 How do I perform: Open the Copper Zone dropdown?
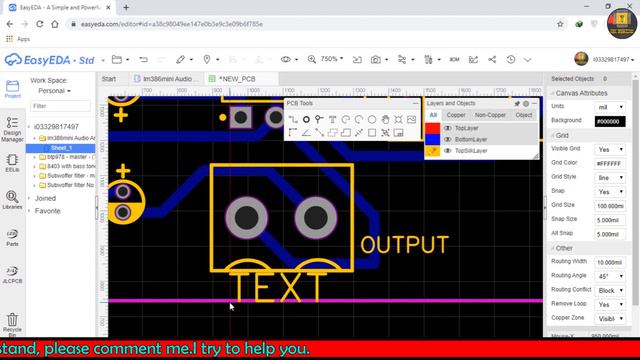[610, 319]
